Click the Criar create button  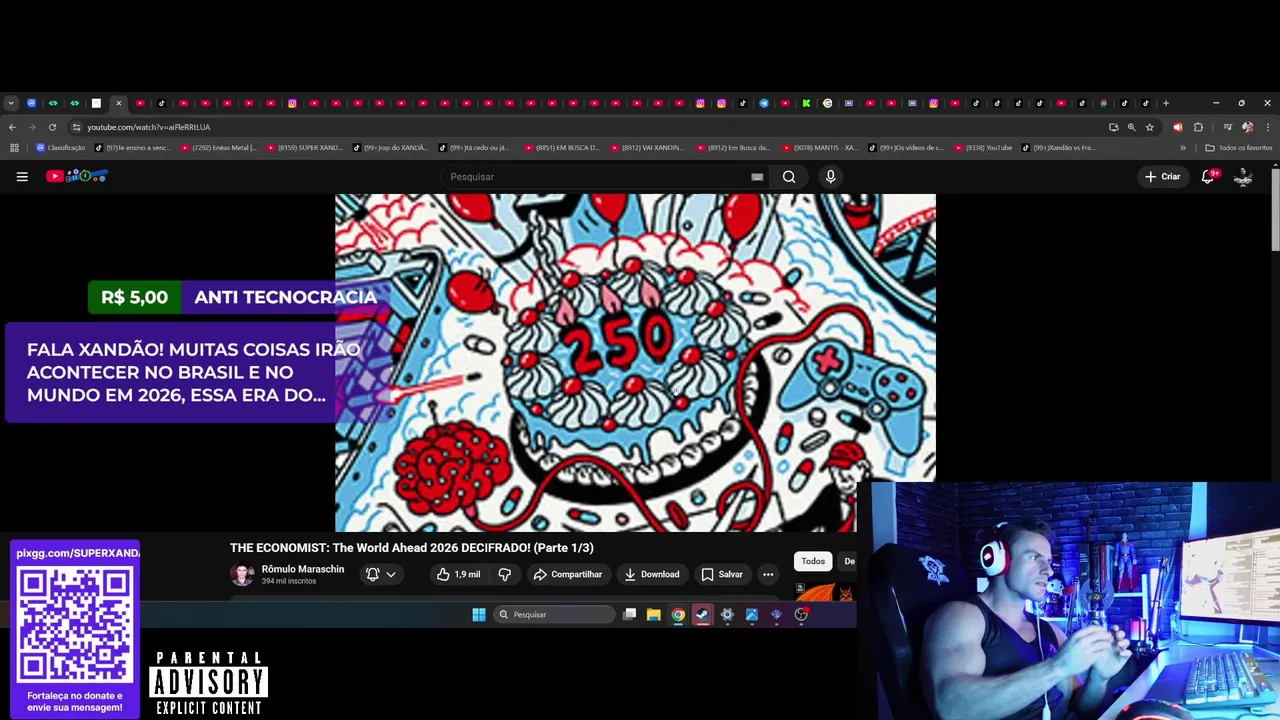tap(1163, 177)
